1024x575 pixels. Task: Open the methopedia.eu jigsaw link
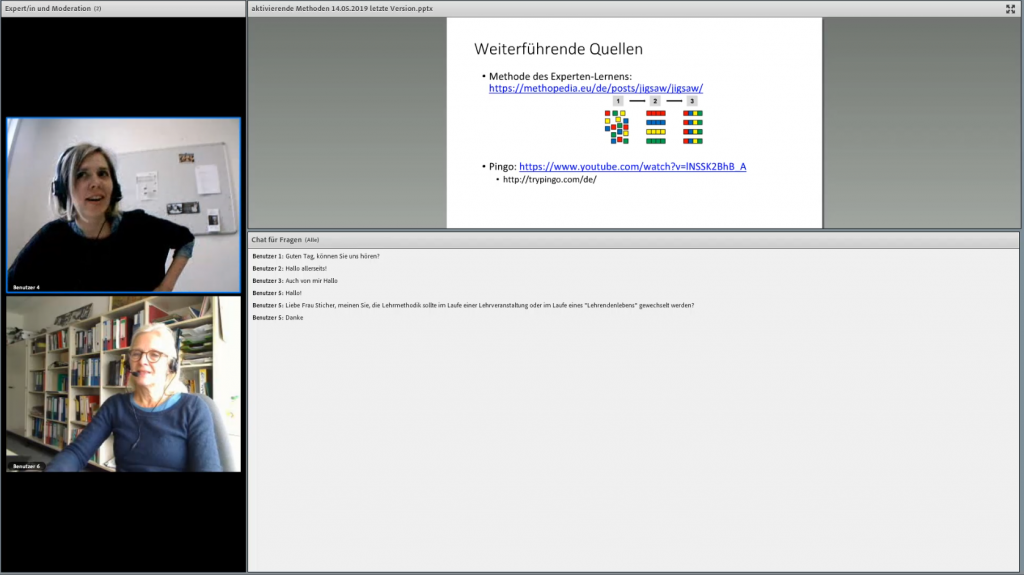click(596, 88)
